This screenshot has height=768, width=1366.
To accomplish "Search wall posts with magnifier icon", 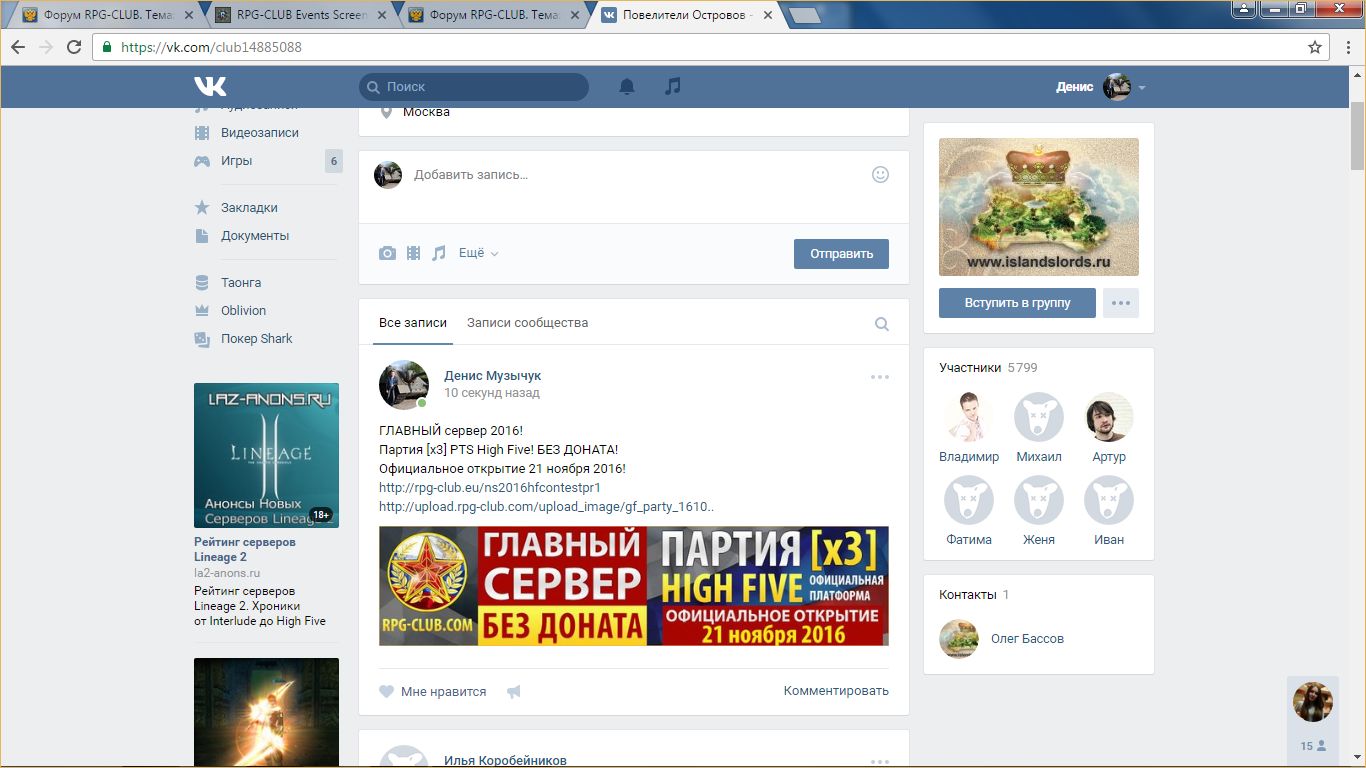I will (881, 324).
